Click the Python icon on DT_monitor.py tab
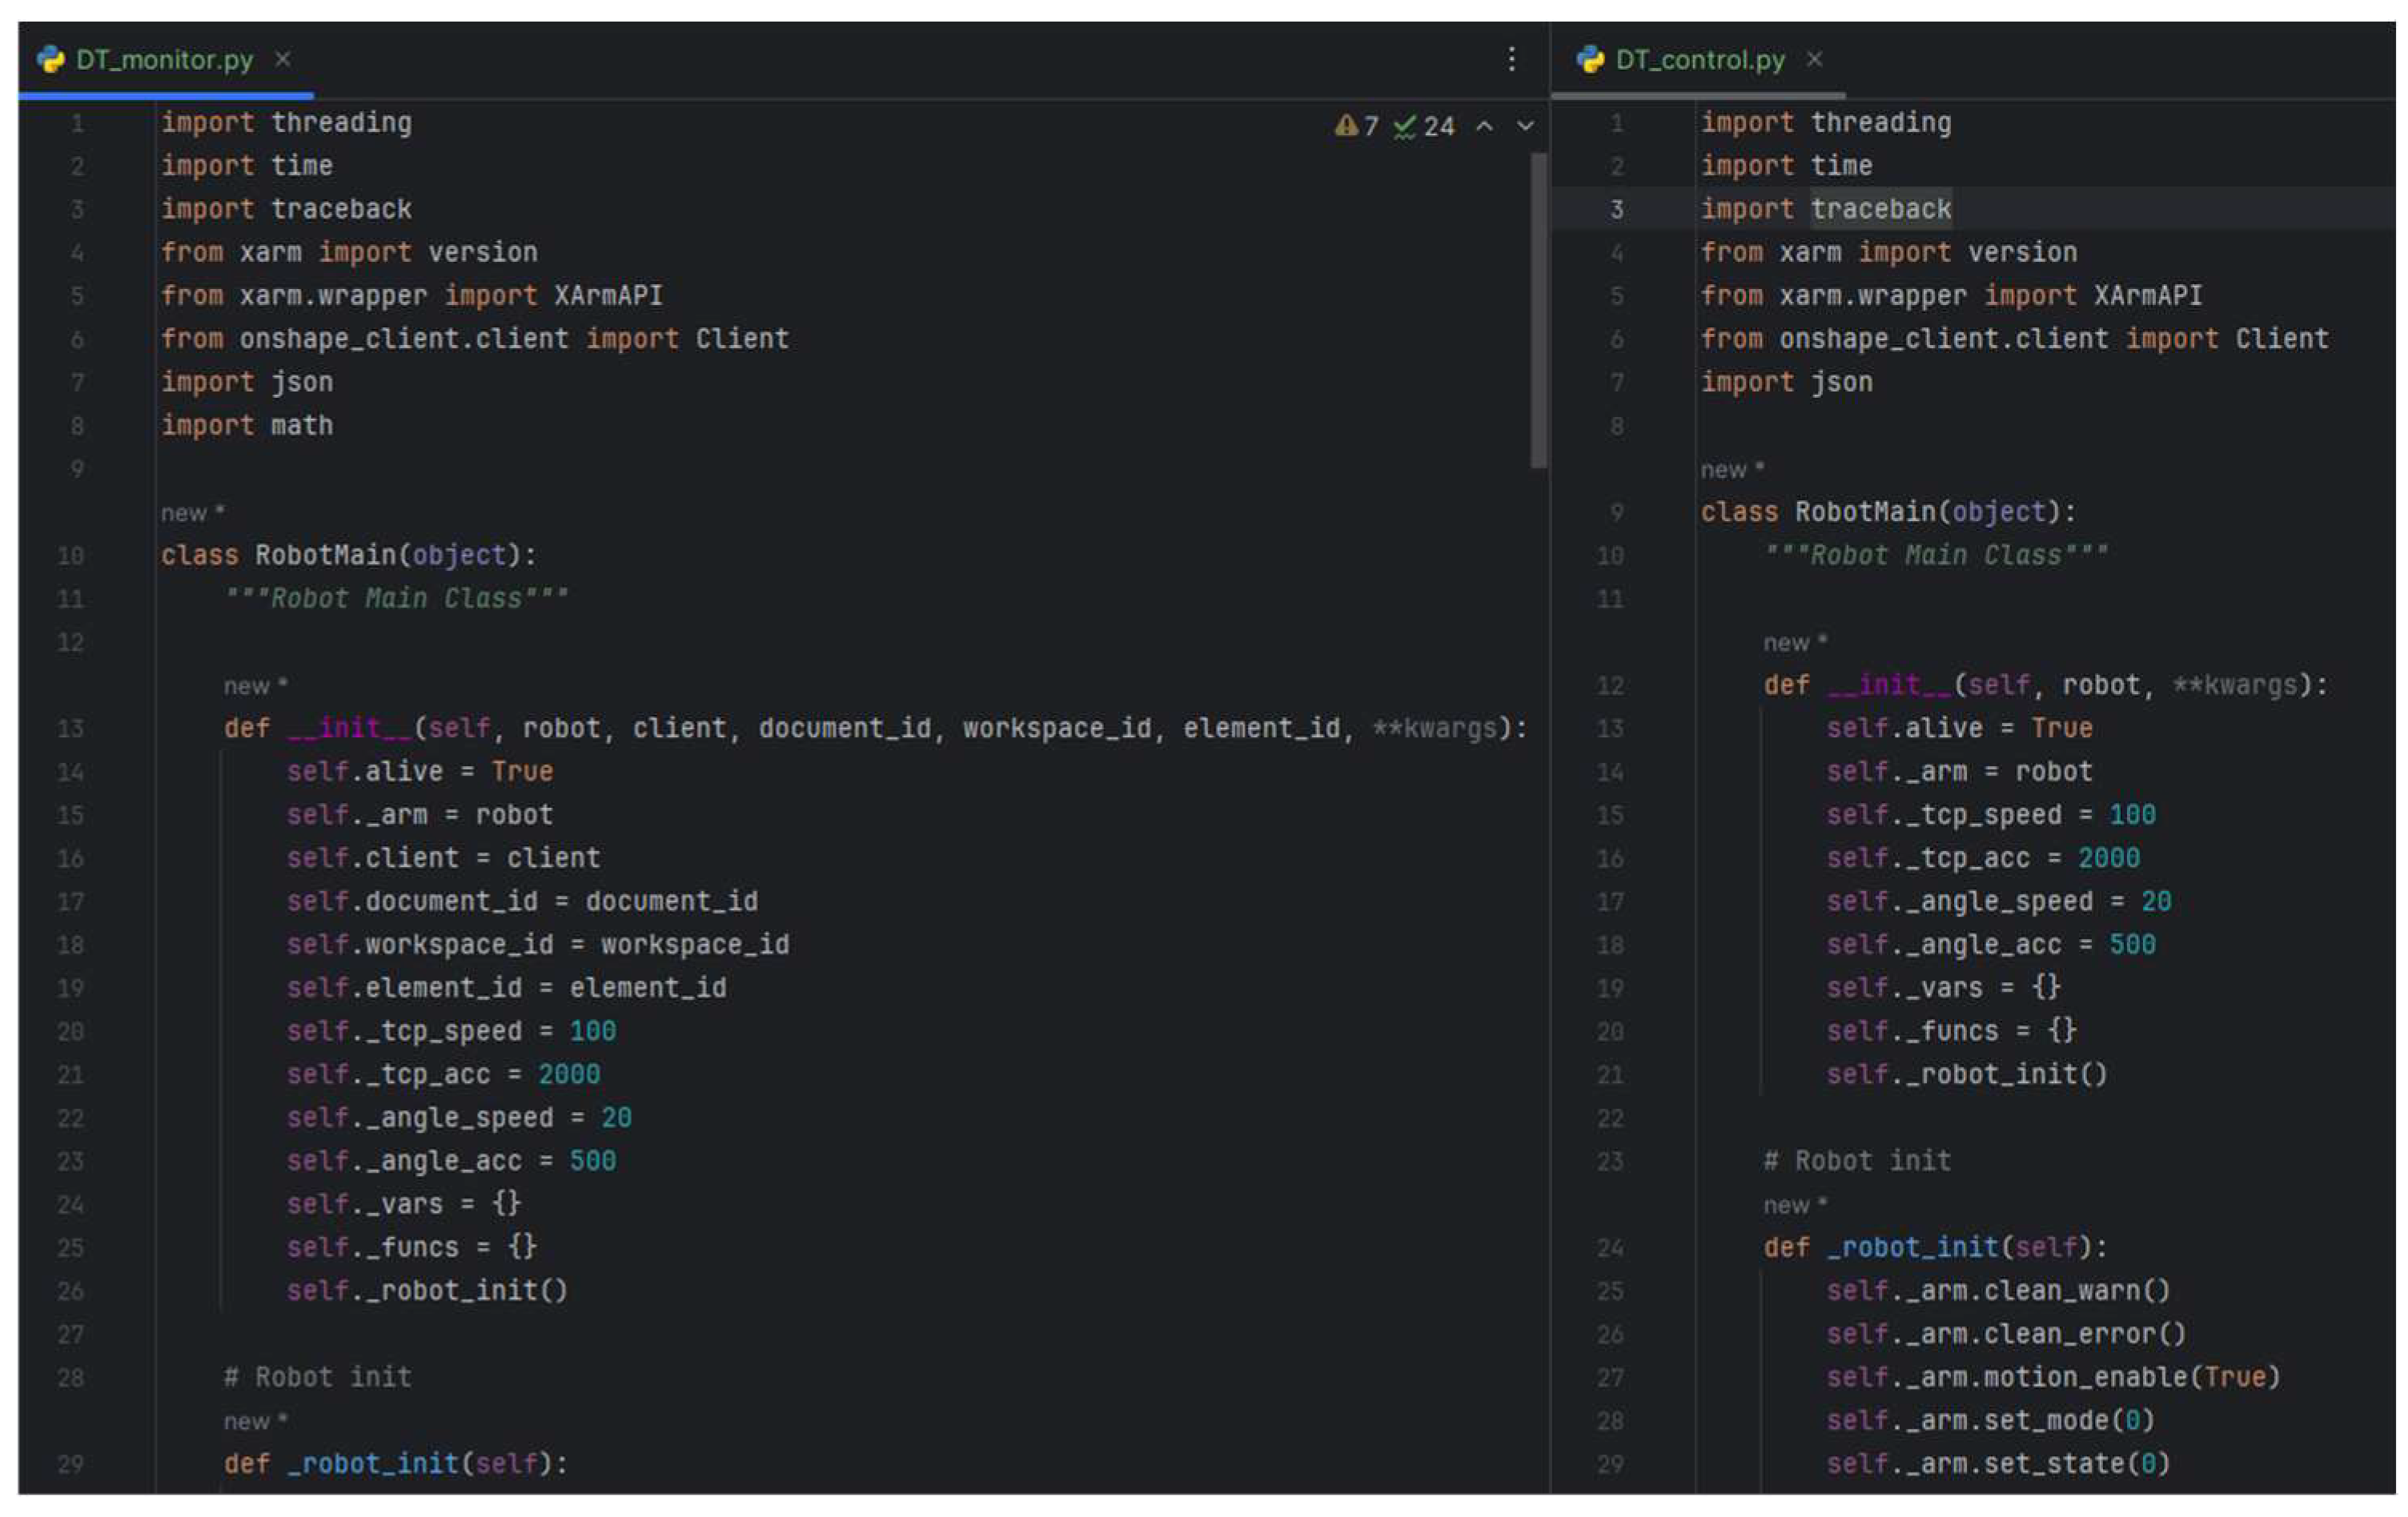Image resolution: width=2408 pixels, height=1517 pixels. 51,59
